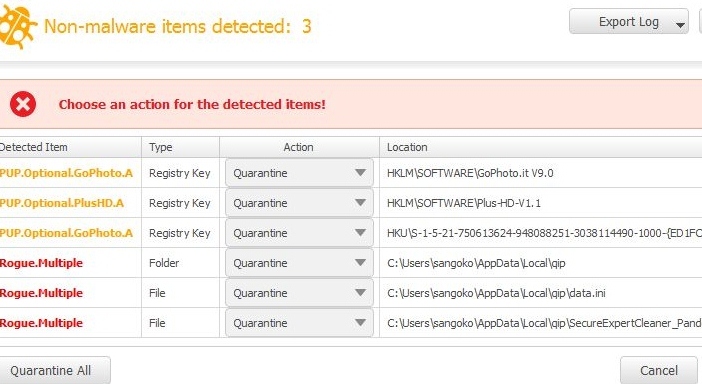Open the Export Log dropdown button
The width and height of the screenshot is (702, 384).
629,21
